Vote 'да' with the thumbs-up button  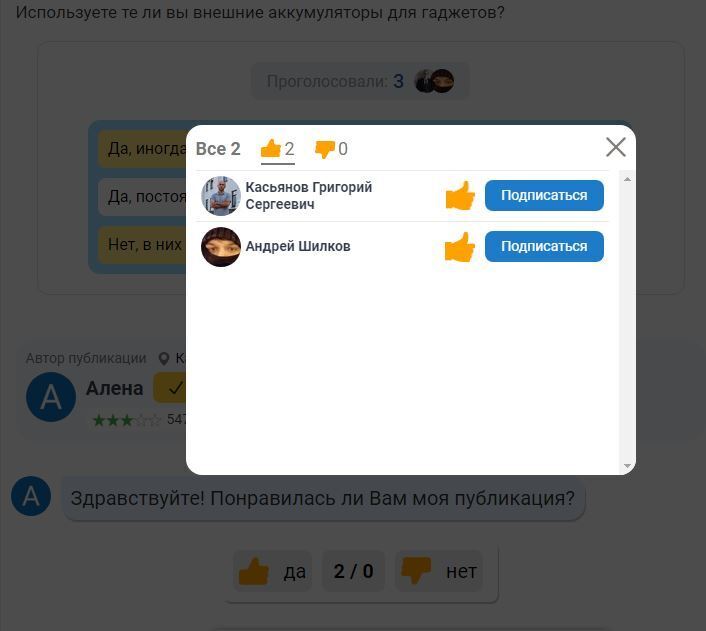click(272, 571)
